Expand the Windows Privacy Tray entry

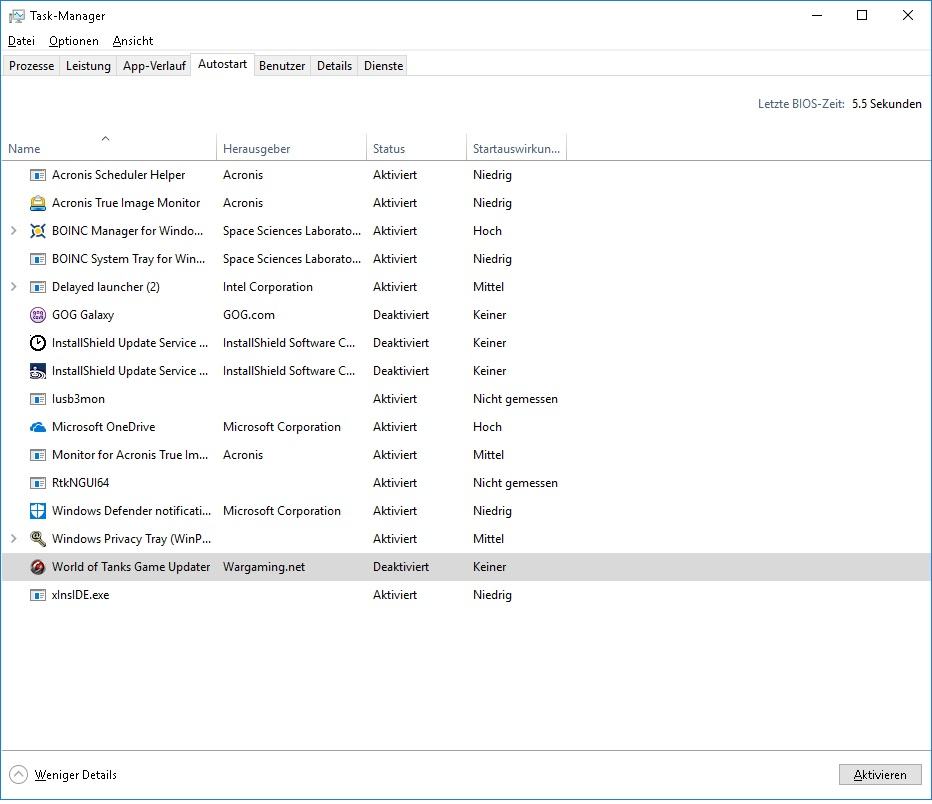(x=14, y=538)
